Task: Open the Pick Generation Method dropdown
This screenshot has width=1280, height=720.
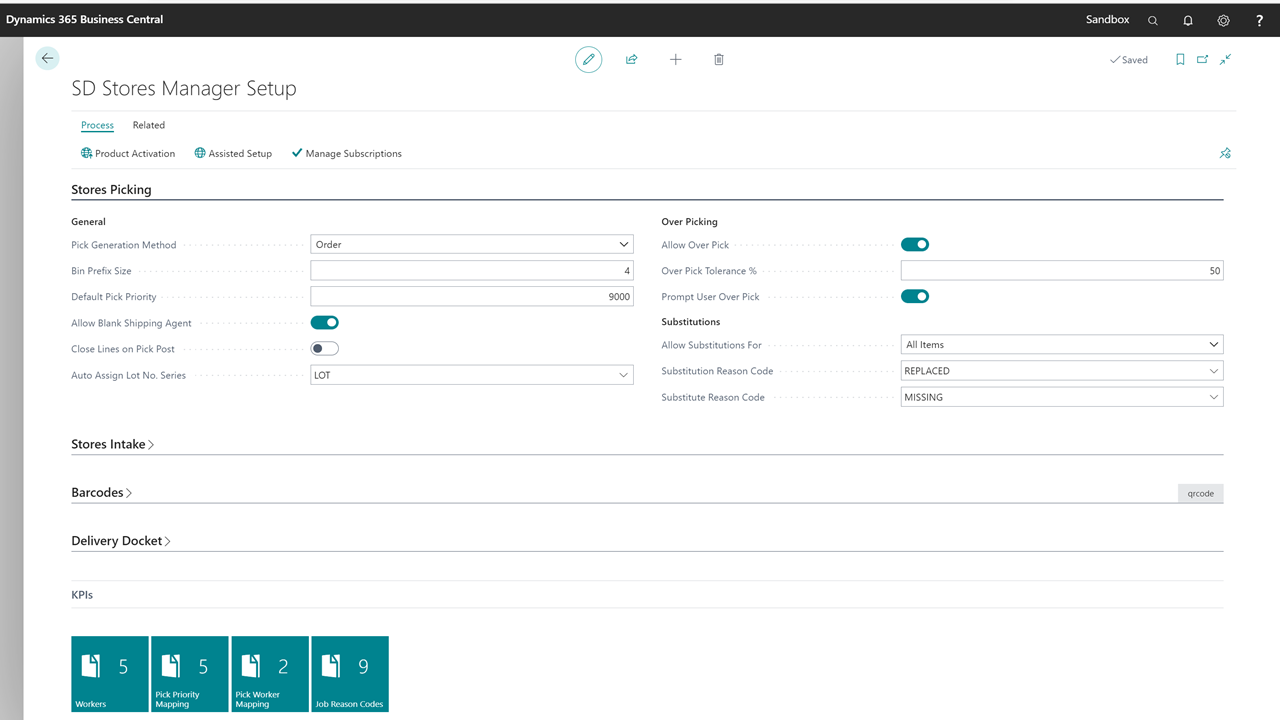Action: (472, 245)
